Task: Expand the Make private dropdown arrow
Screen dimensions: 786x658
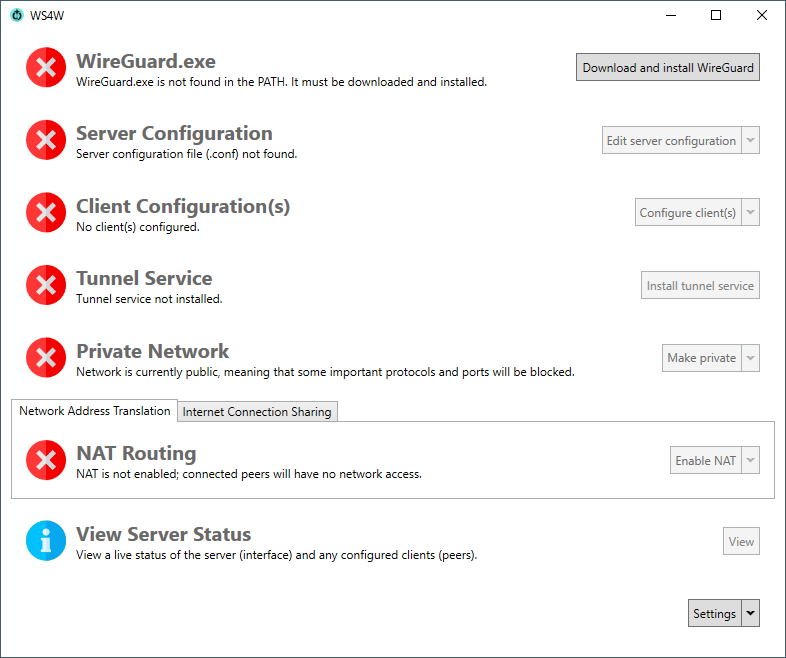Action: (750, 357)
